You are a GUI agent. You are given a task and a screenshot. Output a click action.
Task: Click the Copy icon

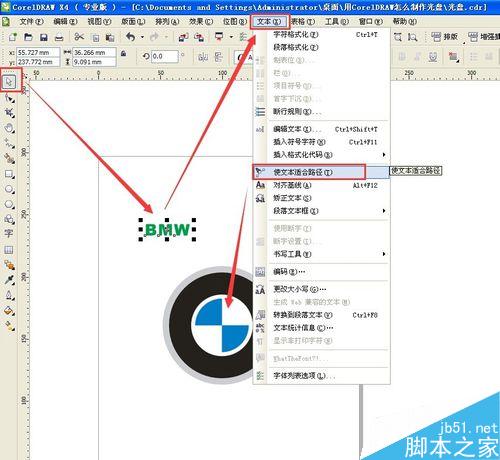pyautogui.click(x=96, y=38)
